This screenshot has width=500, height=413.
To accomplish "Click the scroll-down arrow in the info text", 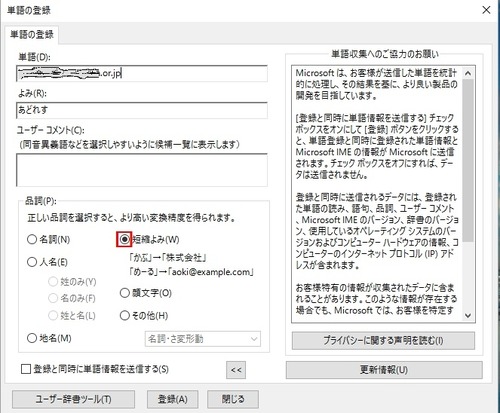I will pos(468,315).
